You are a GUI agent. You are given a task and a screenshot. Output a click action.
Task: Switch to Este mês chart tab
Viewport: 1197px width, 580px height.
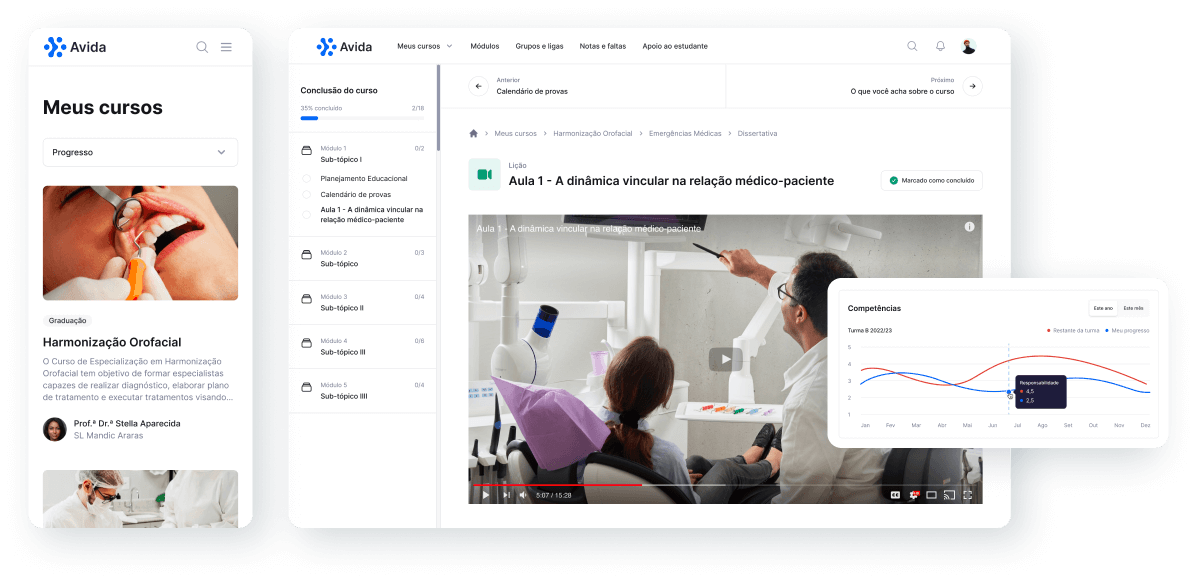coord(1133,308)
